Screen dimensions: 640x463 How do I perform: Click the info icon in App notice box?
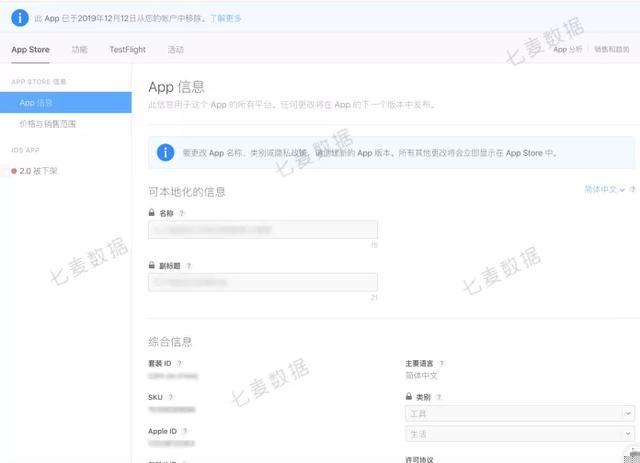click(165, 153)
